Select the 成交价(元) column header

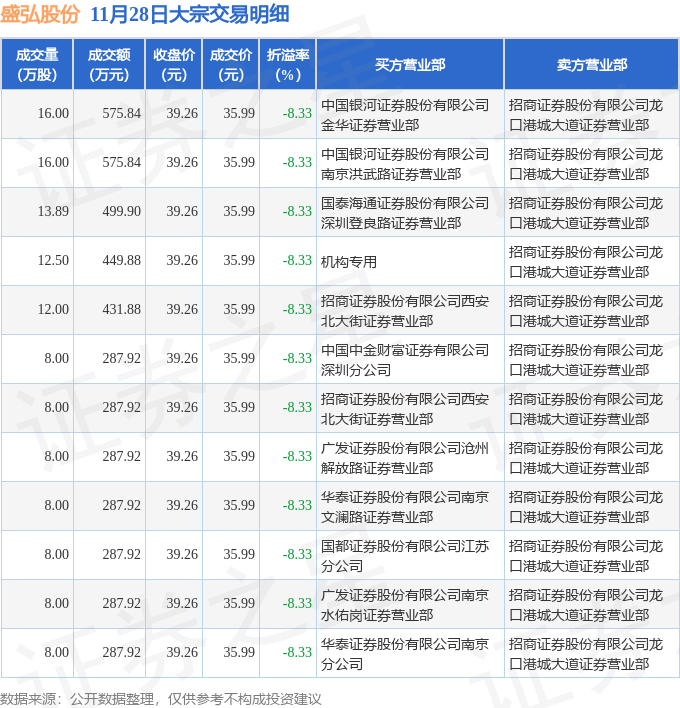(231, 65)
